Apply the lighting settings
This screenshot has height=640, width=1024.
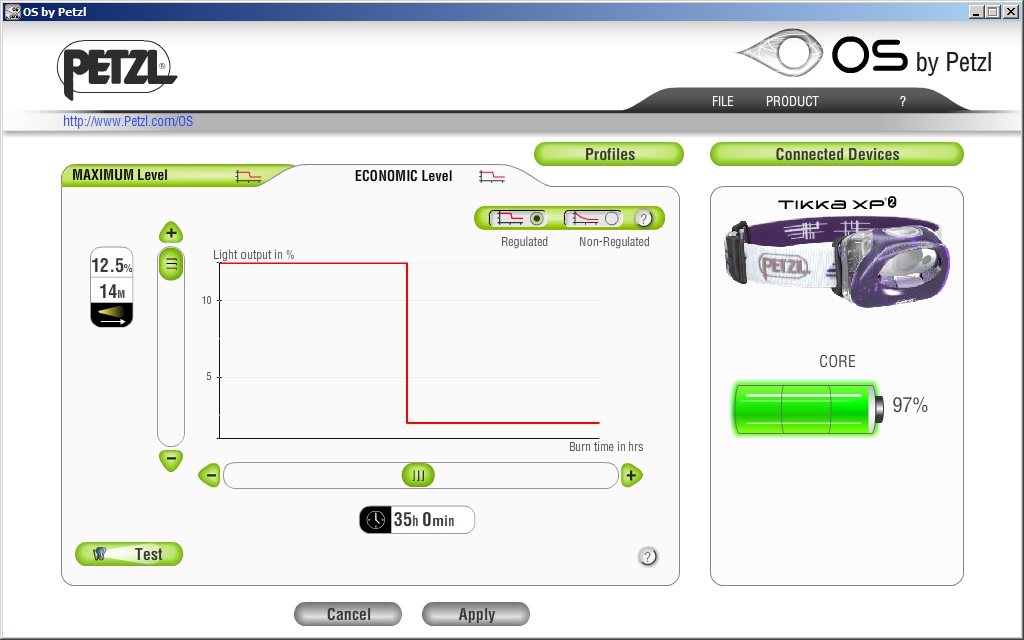(x=476, y=614)
